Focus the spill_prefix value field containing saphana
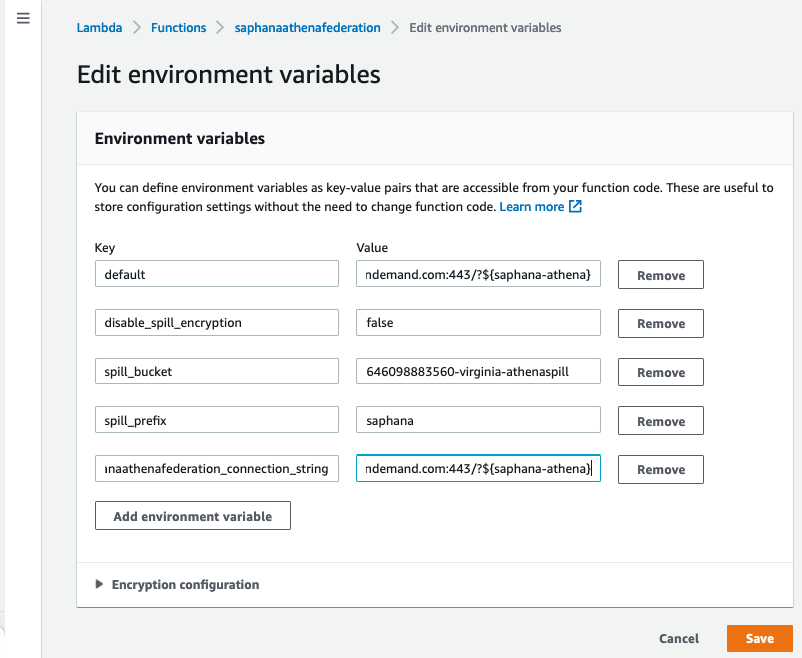The height and width of the screenshot is (658, 802). tap(477, 420)
